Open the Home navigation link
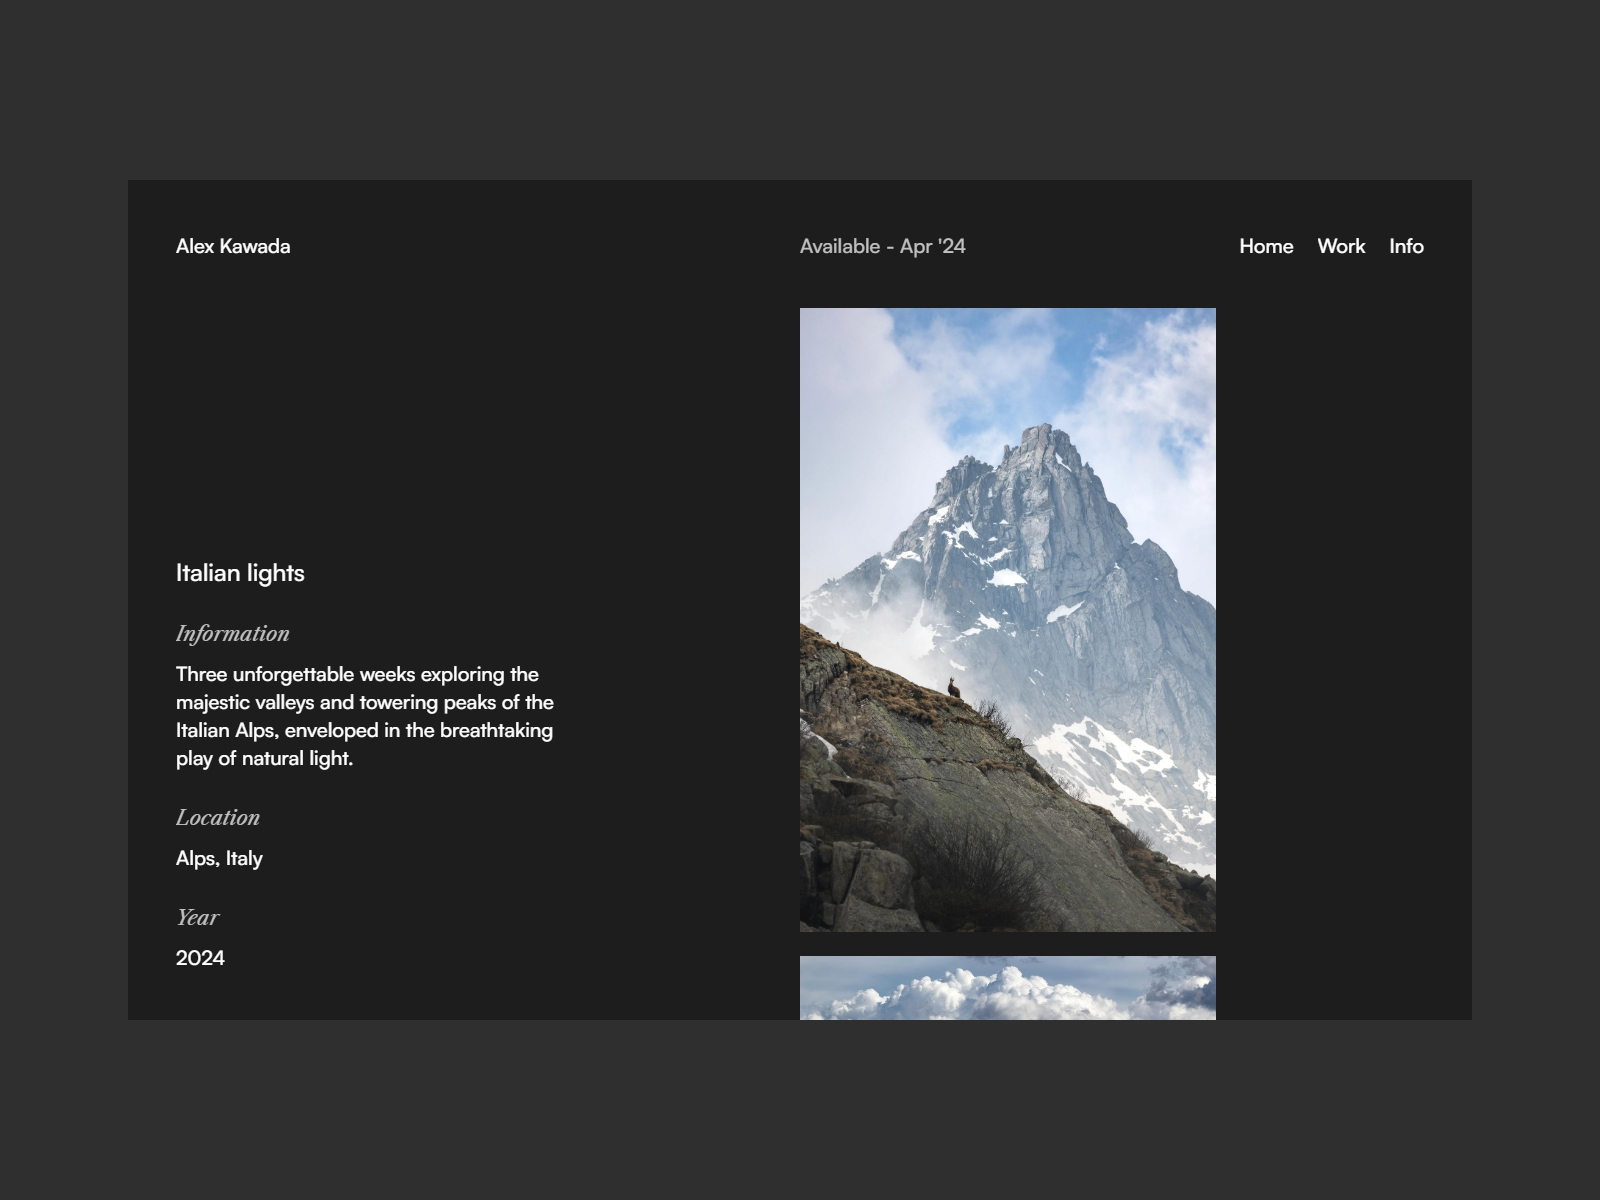The height and width of the screenshot is (1200, 1600). tap(1266, 246)
